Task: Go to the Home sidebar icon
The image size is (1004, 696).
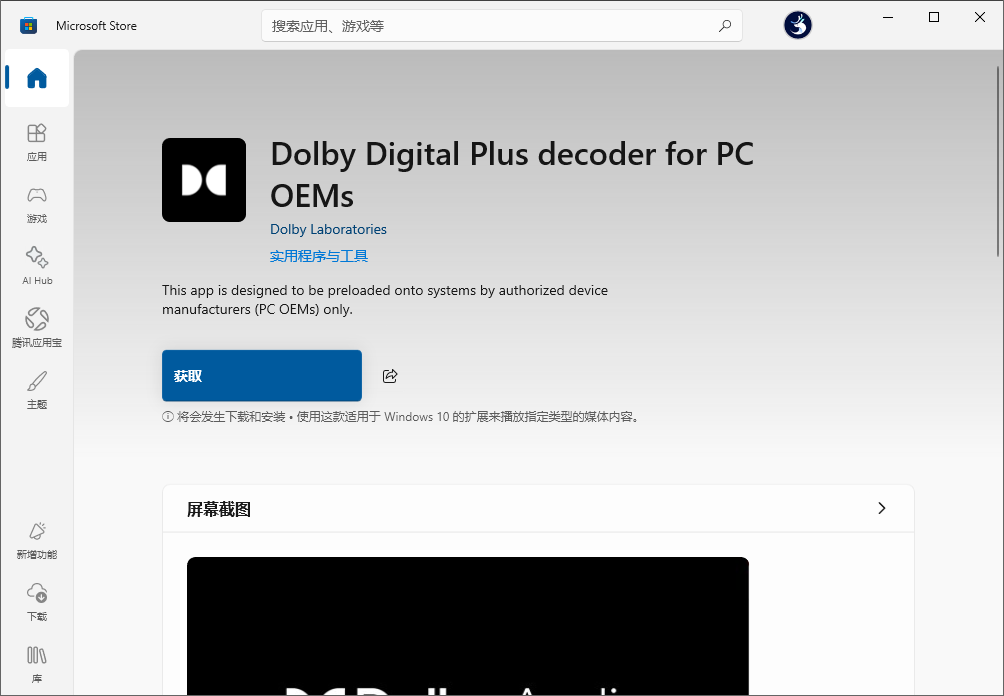Action: click(36, 78)
